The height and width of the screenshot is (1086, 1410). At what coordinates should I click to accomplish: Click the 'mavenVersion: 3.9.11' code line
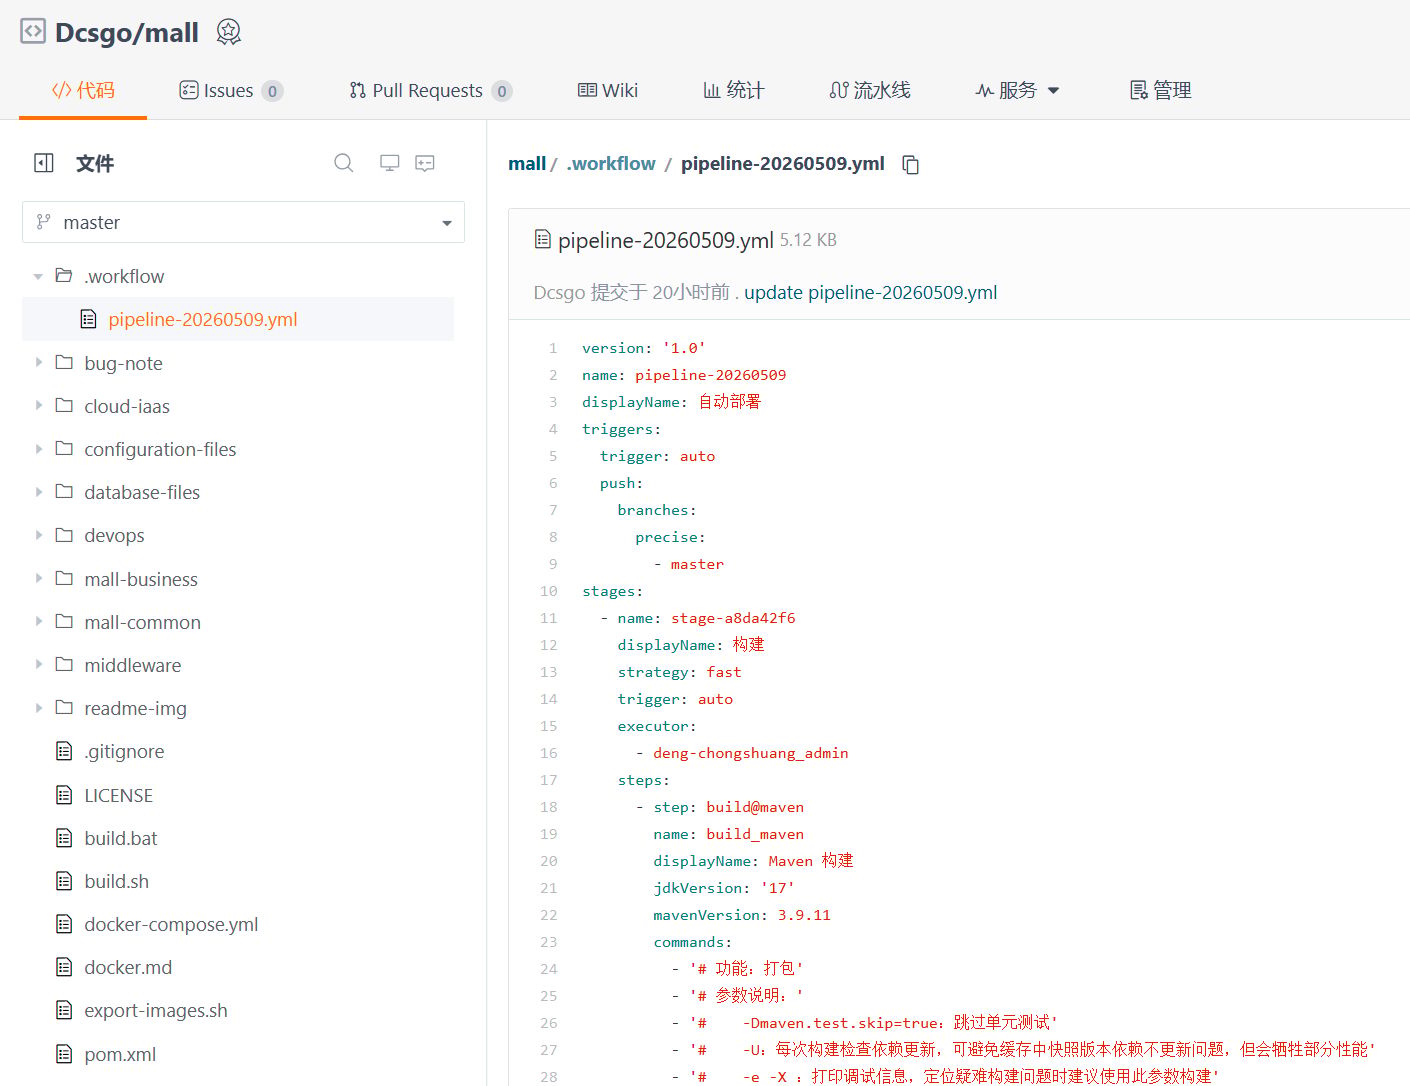[x=742, y=915]
